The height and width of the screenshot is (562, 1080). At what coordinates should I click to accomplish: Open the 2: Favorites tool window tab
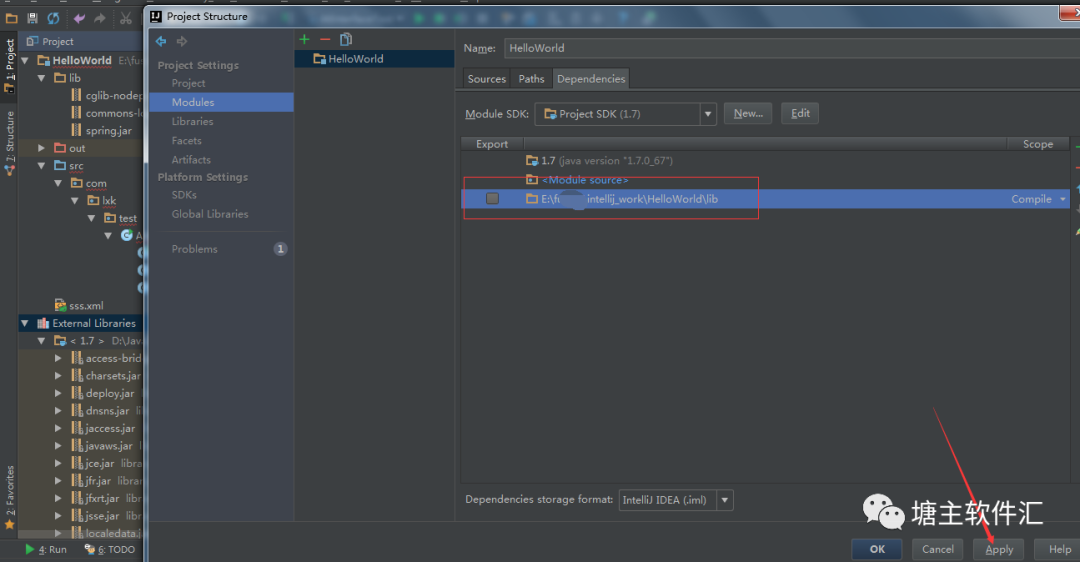point(10,497)
